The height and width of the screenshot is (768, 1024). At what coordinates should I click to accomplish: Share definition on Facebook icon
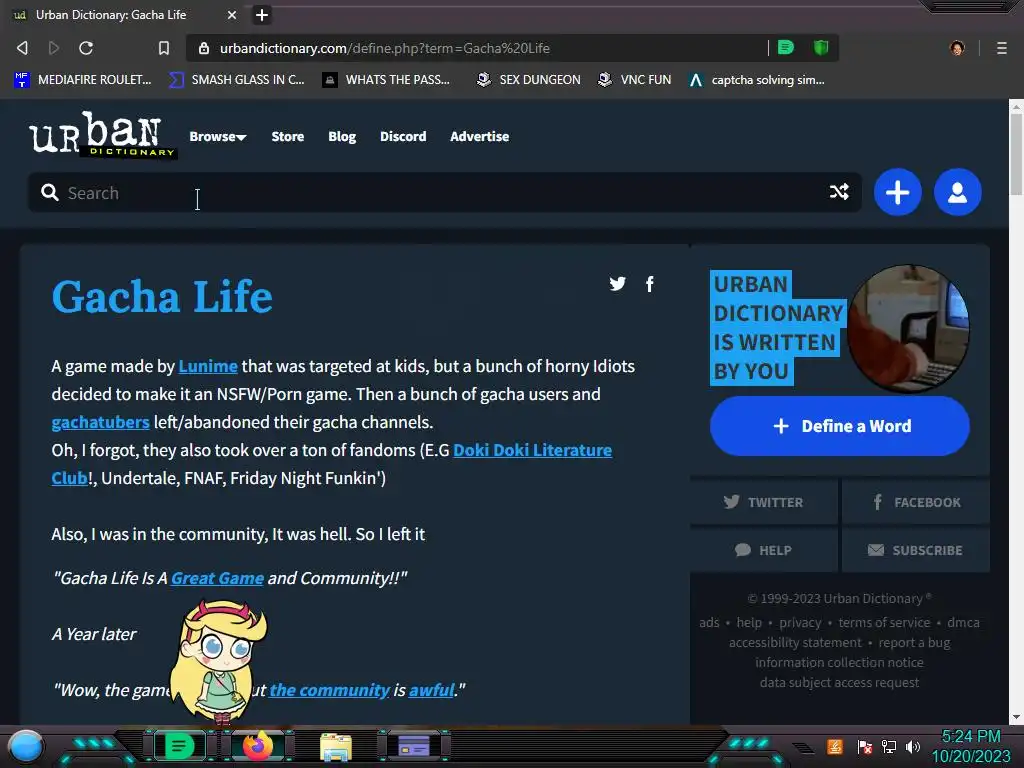650,284
